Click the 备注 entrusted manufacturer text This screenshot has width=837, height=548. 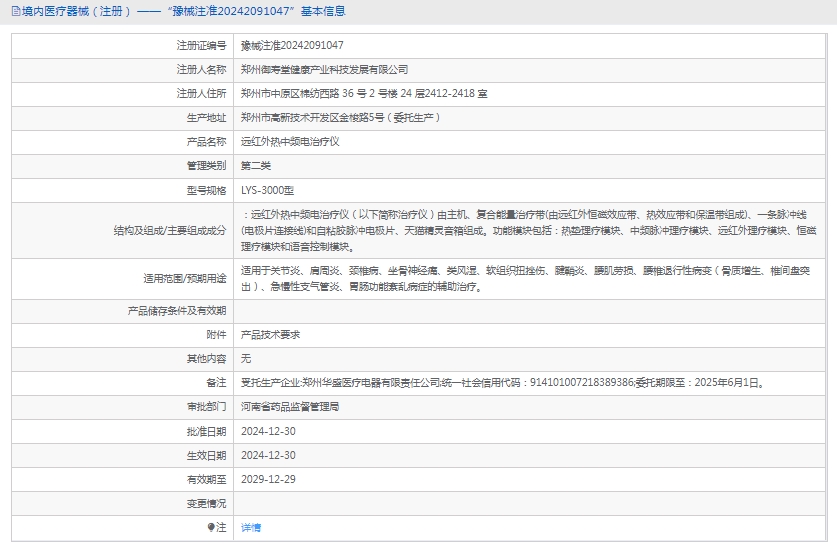tap(502, 382)
